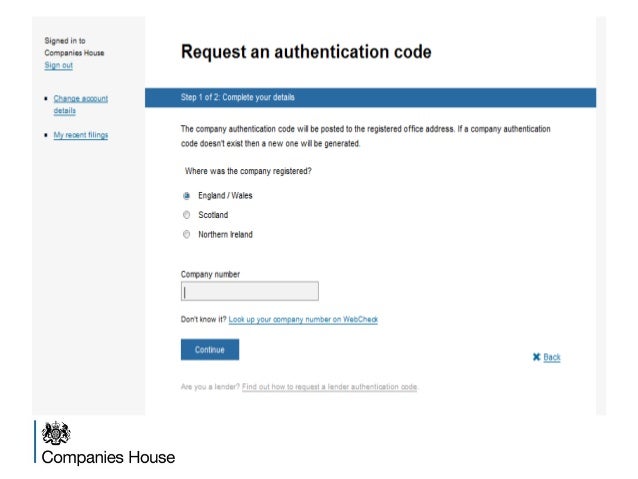Click the Step 1 of 2 header bar

click(370, 98)
